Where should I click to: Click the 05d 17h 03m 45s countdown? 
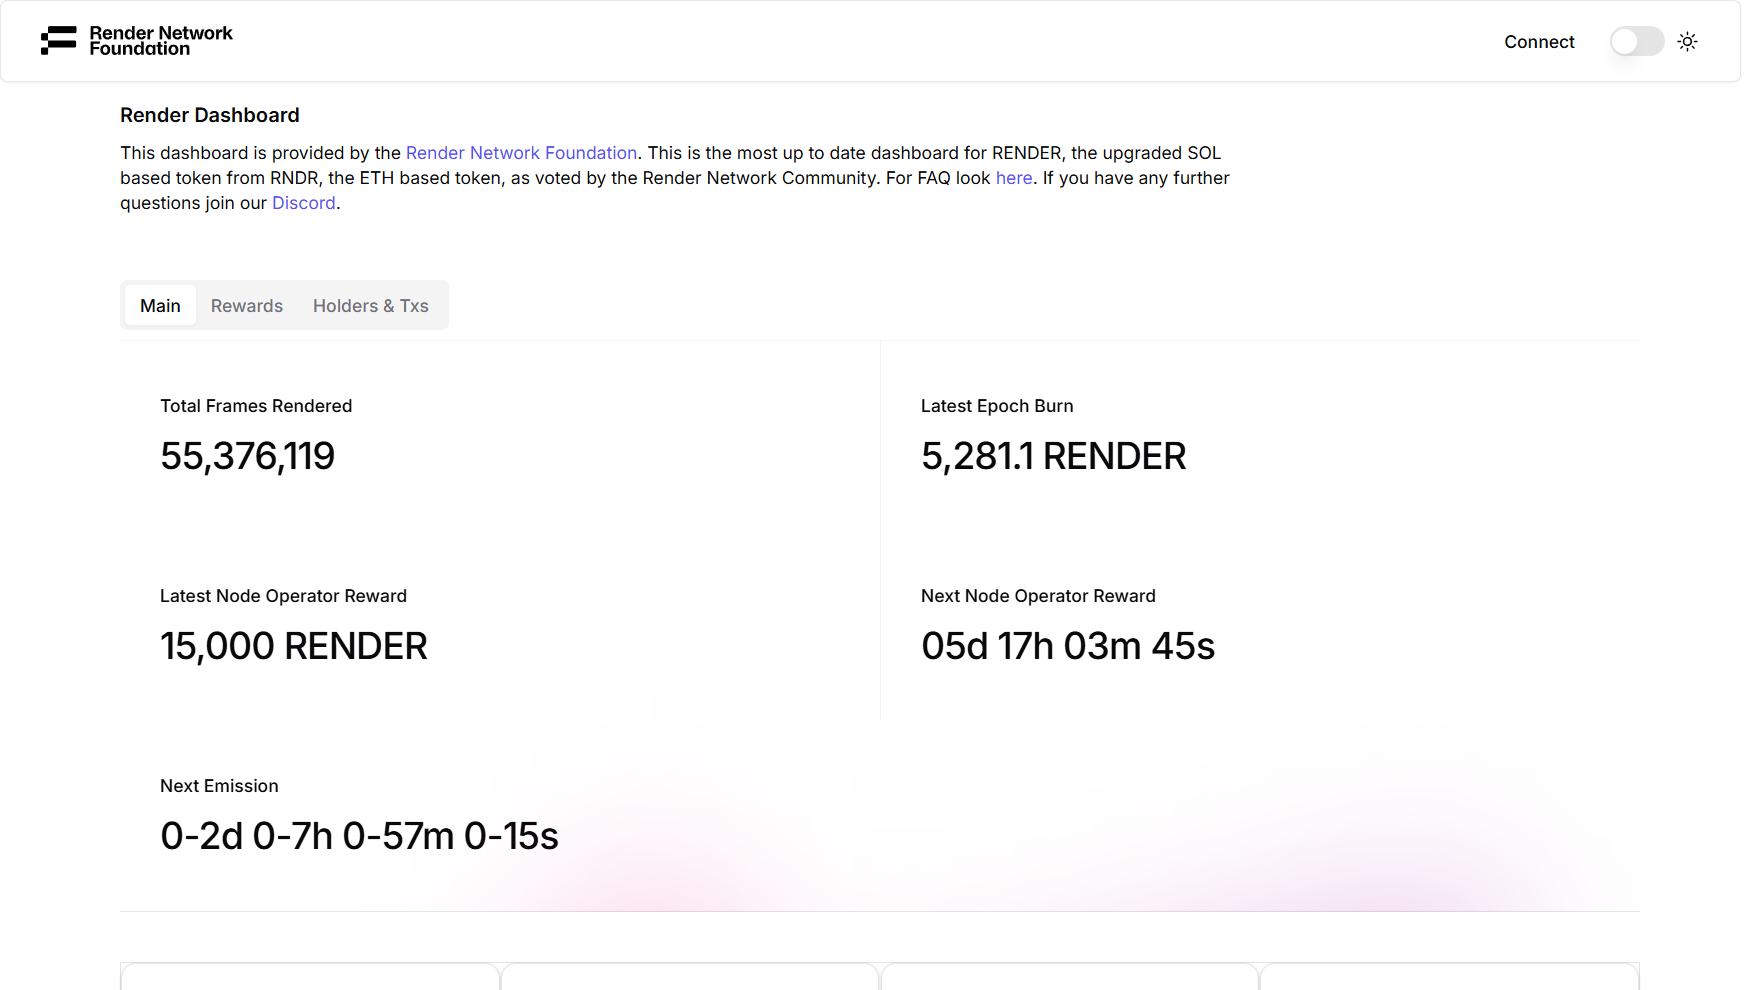tap(1068, 646)
